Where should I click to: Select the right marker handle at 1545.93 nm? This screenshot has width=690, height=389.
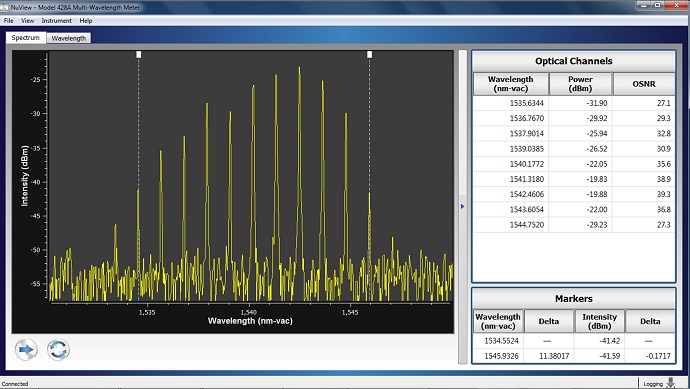370,55
